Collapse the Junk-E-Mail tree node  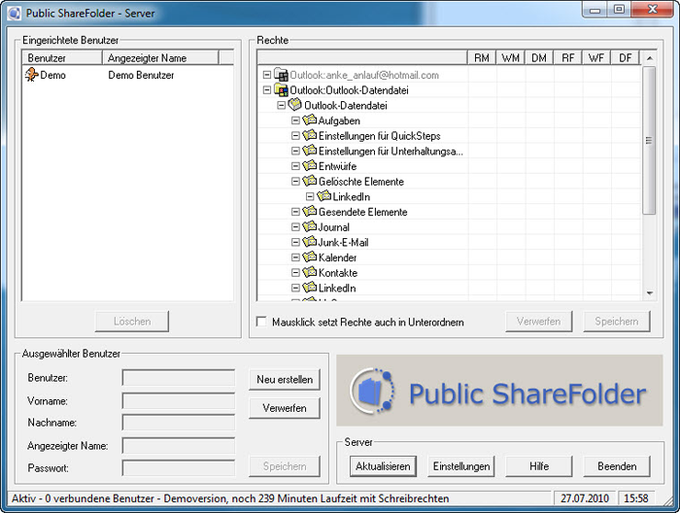[295, 242]
